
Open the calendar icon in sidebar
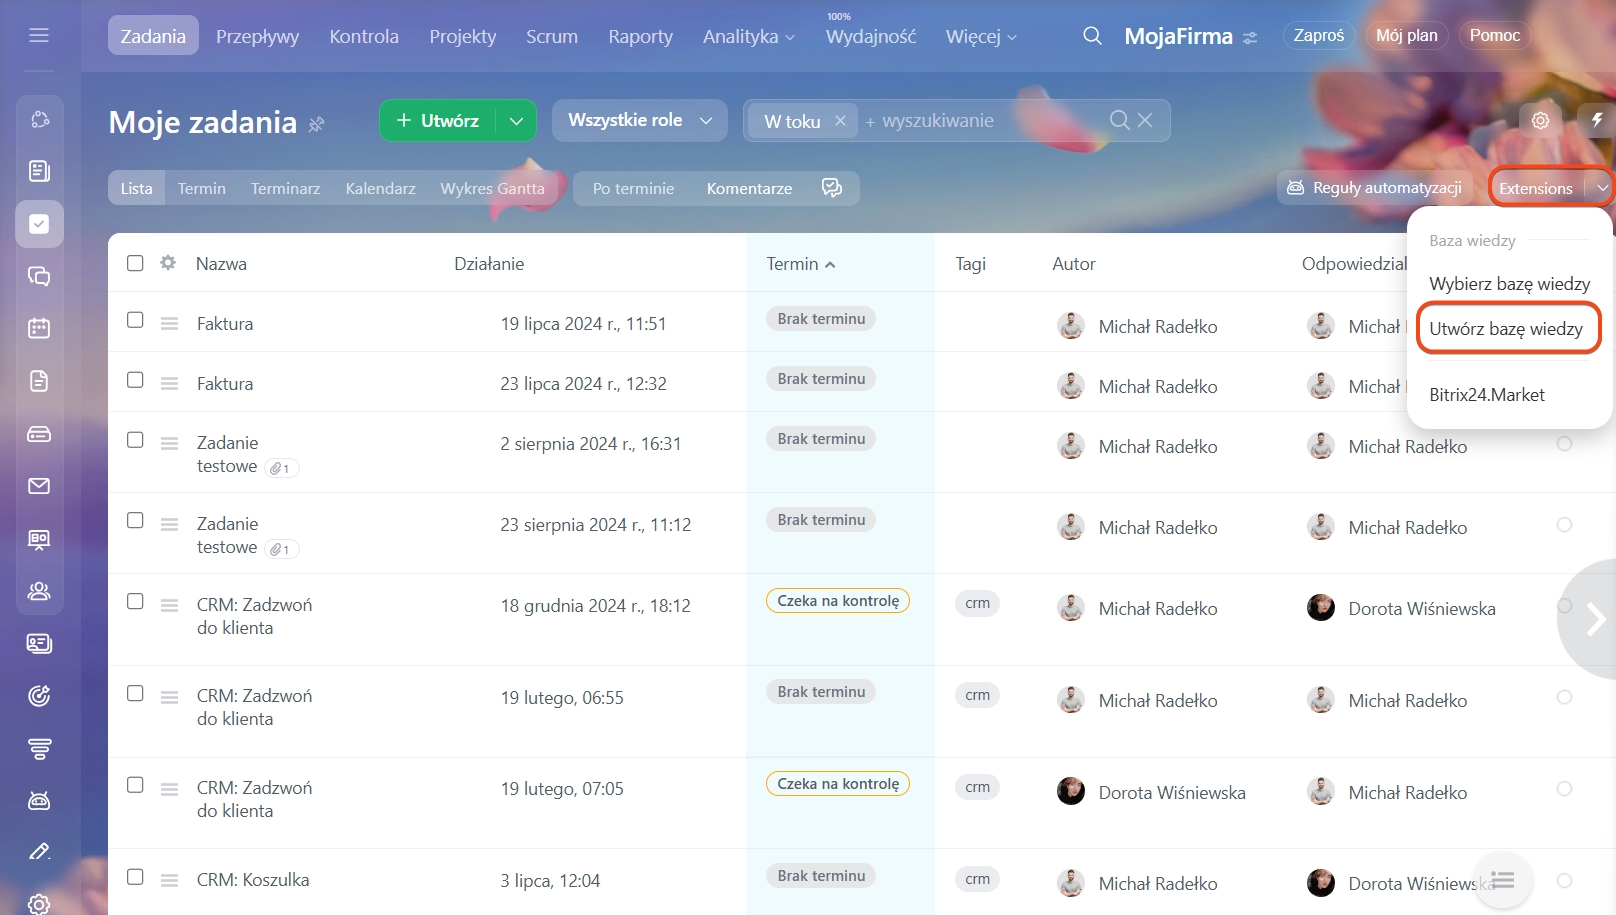(x=39, y=328)
